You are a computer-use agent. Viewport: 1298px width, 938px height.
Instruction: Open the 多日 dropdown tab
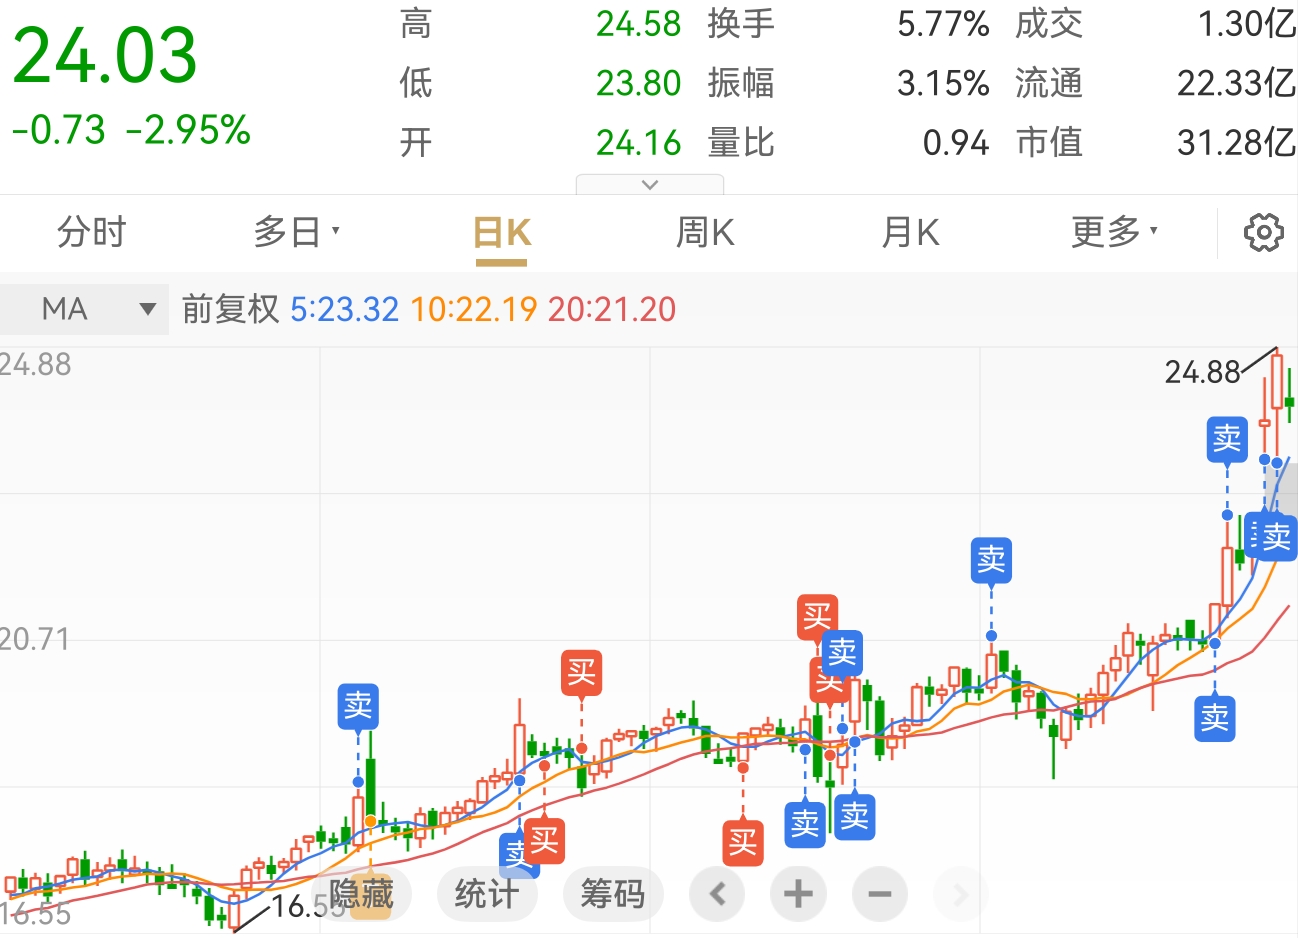pyautogui.click(x=296, y=232)
